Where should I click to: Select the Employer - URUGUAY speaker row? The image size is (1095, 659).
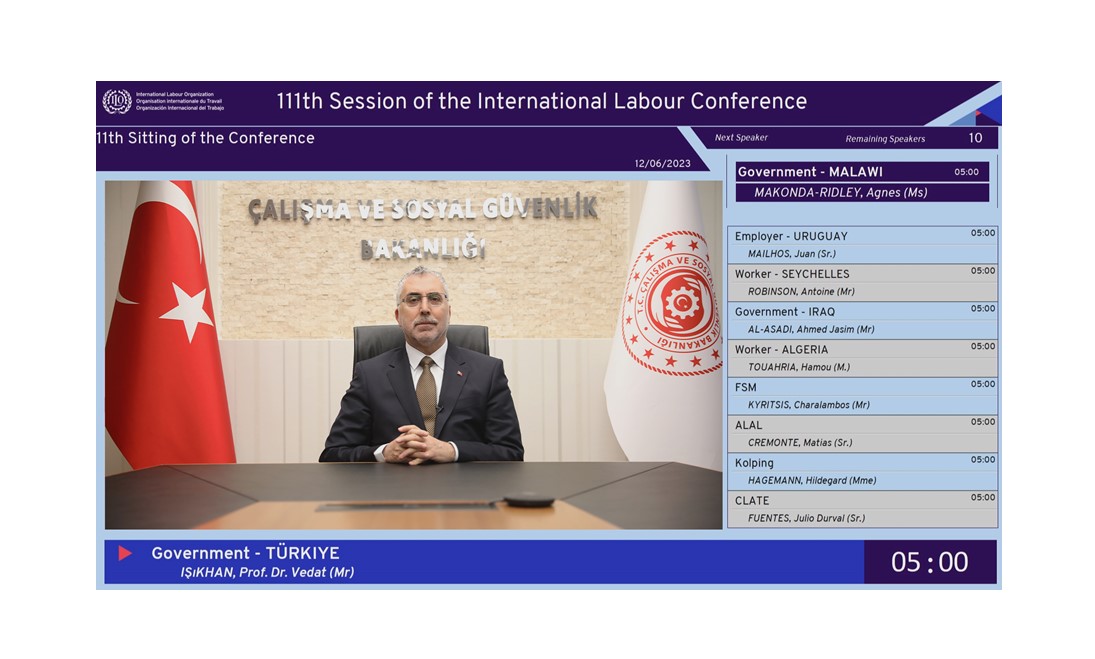[x=861, y=245]
